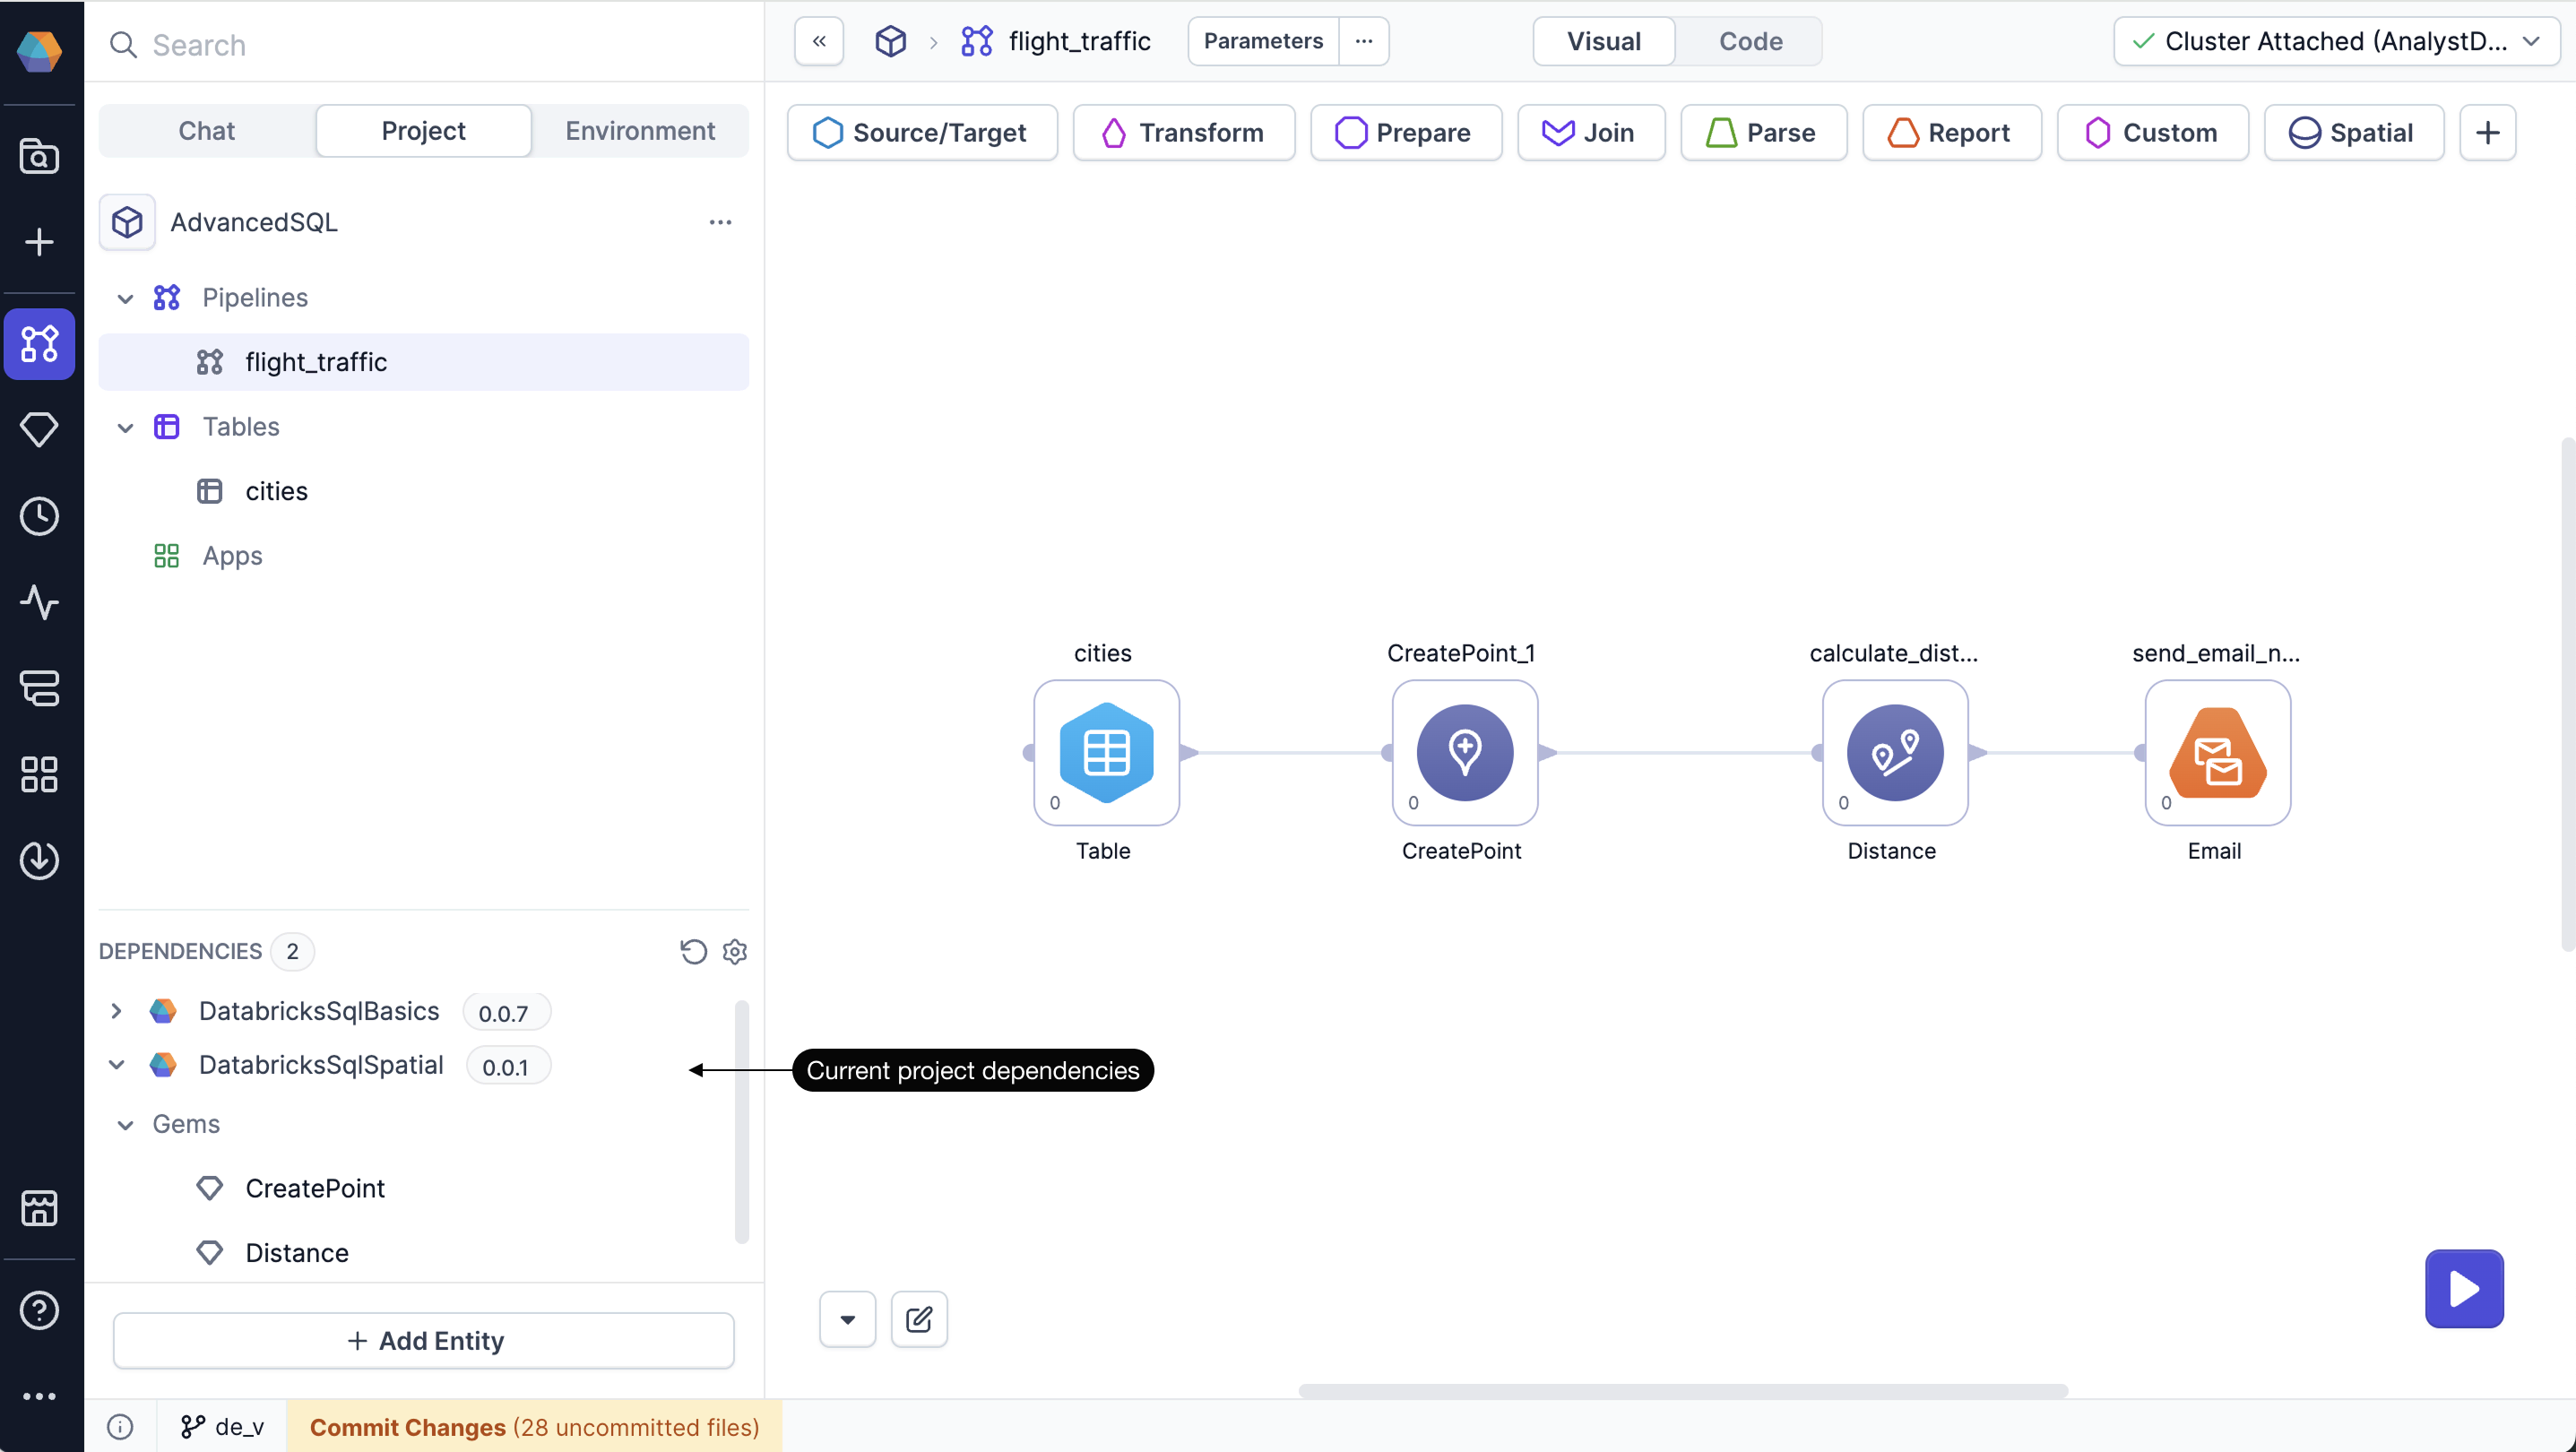Click the info icon in status bar
Viewport: 2576px width, 1452px height.
click(120, 1427)
